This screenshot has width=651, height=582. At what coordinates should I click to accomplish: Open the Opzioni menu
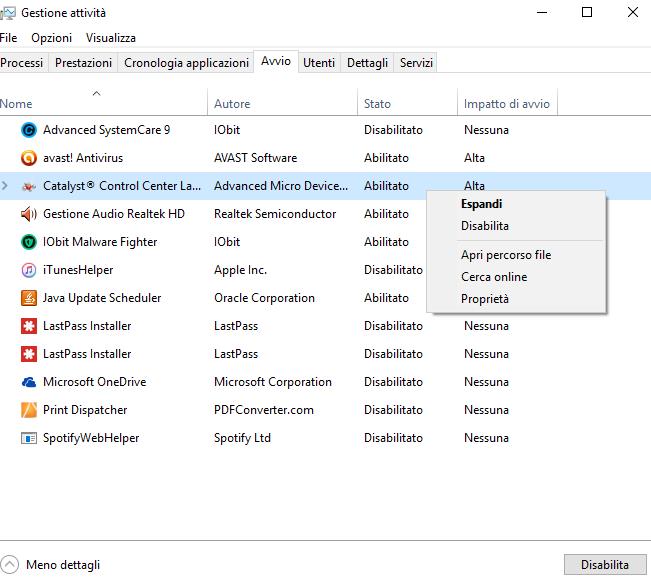click(x=51, y=38)
